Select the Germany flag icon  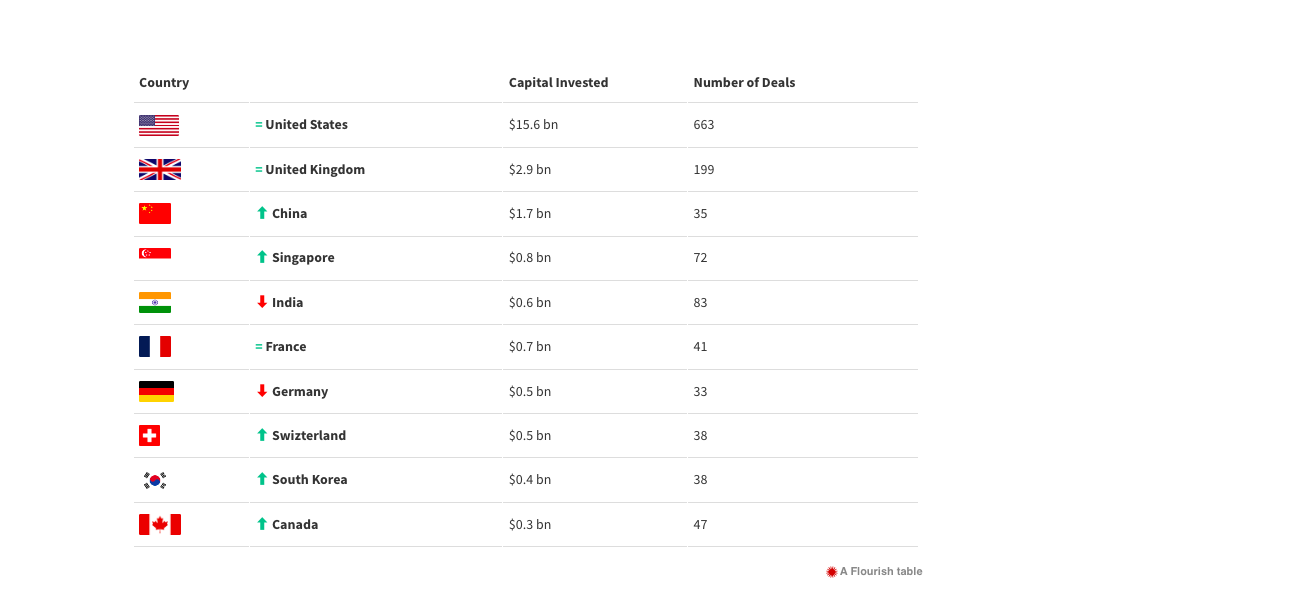tap(156, 391)
